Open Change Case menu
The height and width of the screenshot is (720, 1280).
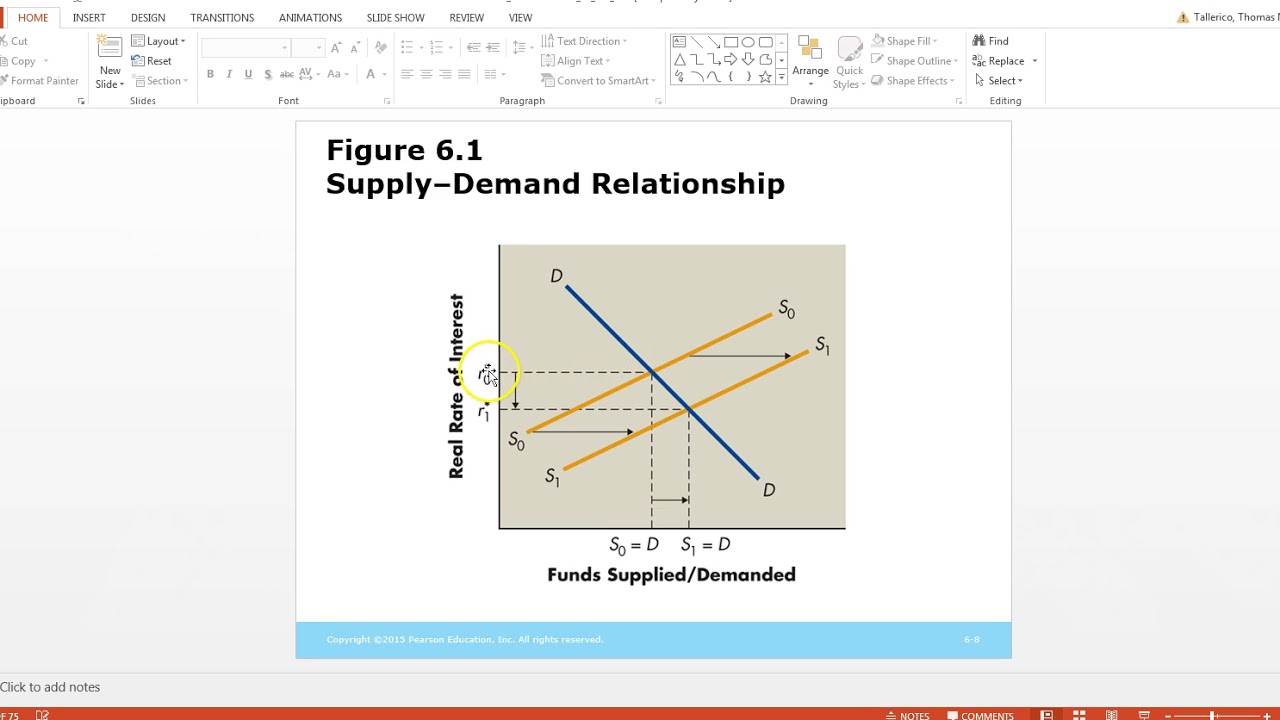(338, 74)
